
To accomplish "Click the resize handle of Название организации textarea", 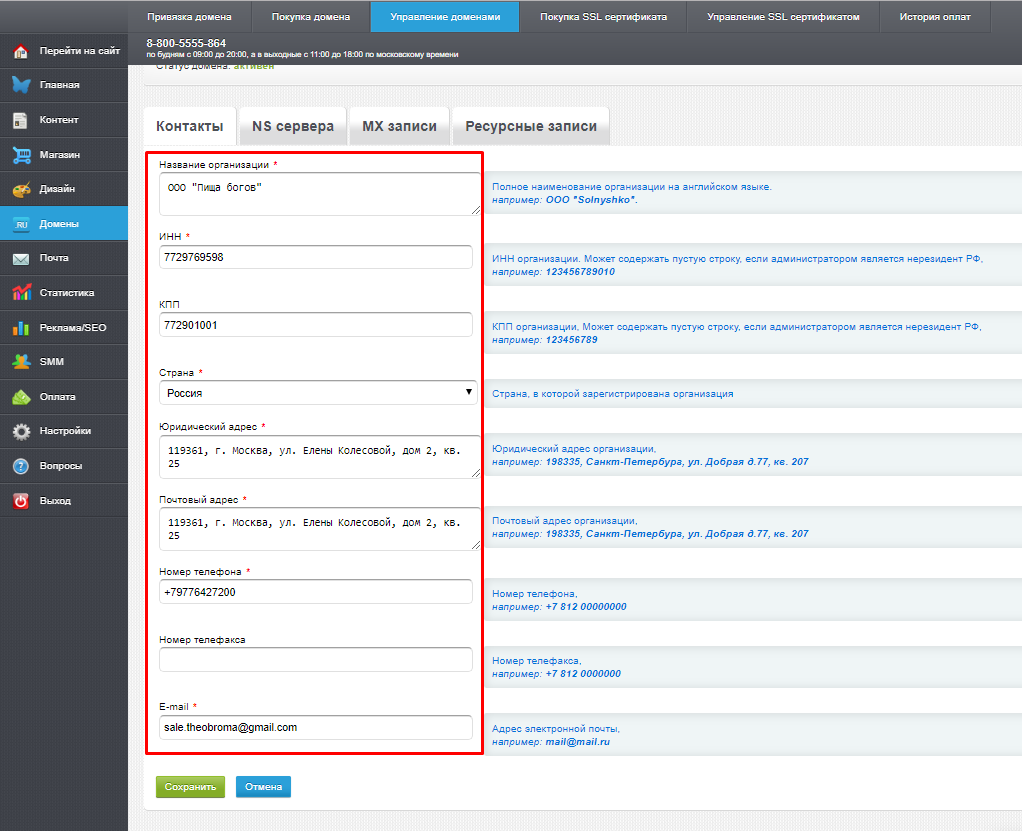I will tap(476, 211).
